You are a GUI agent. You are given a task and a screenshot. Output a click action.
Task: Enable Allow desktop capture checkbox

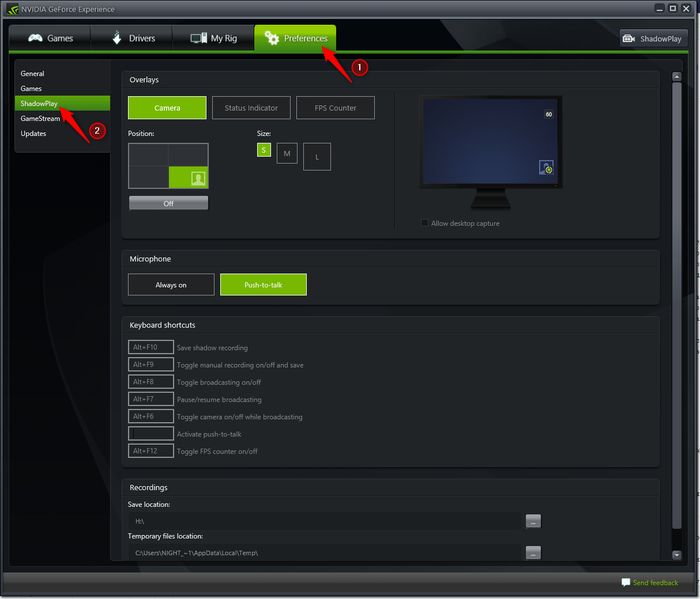[425, 223]
